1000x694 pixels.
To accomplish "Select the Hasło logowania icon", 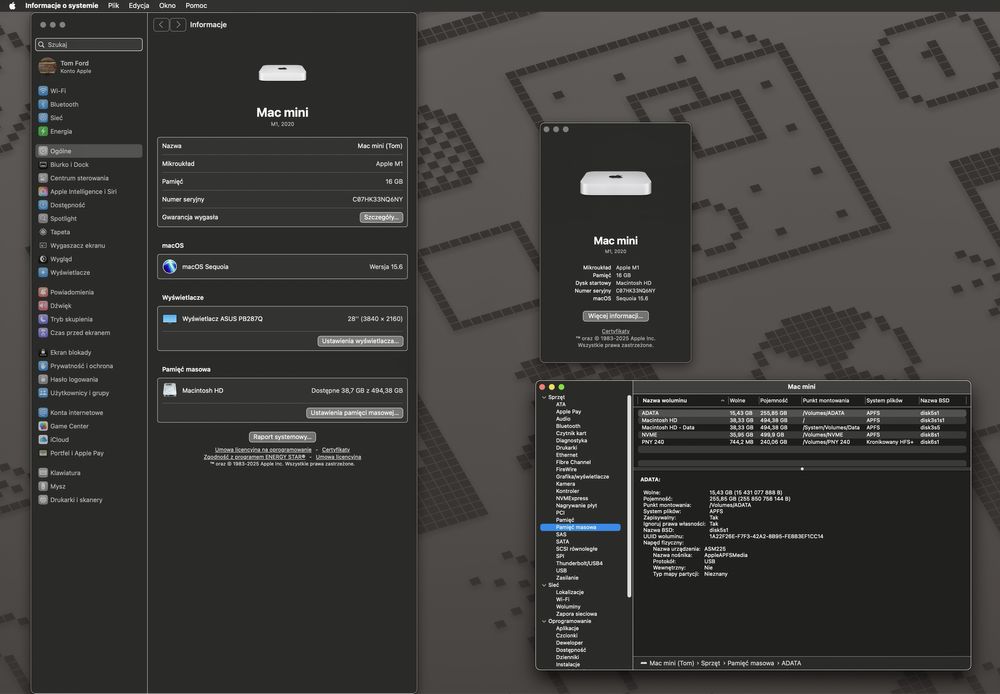I will (x=43, y=379).
